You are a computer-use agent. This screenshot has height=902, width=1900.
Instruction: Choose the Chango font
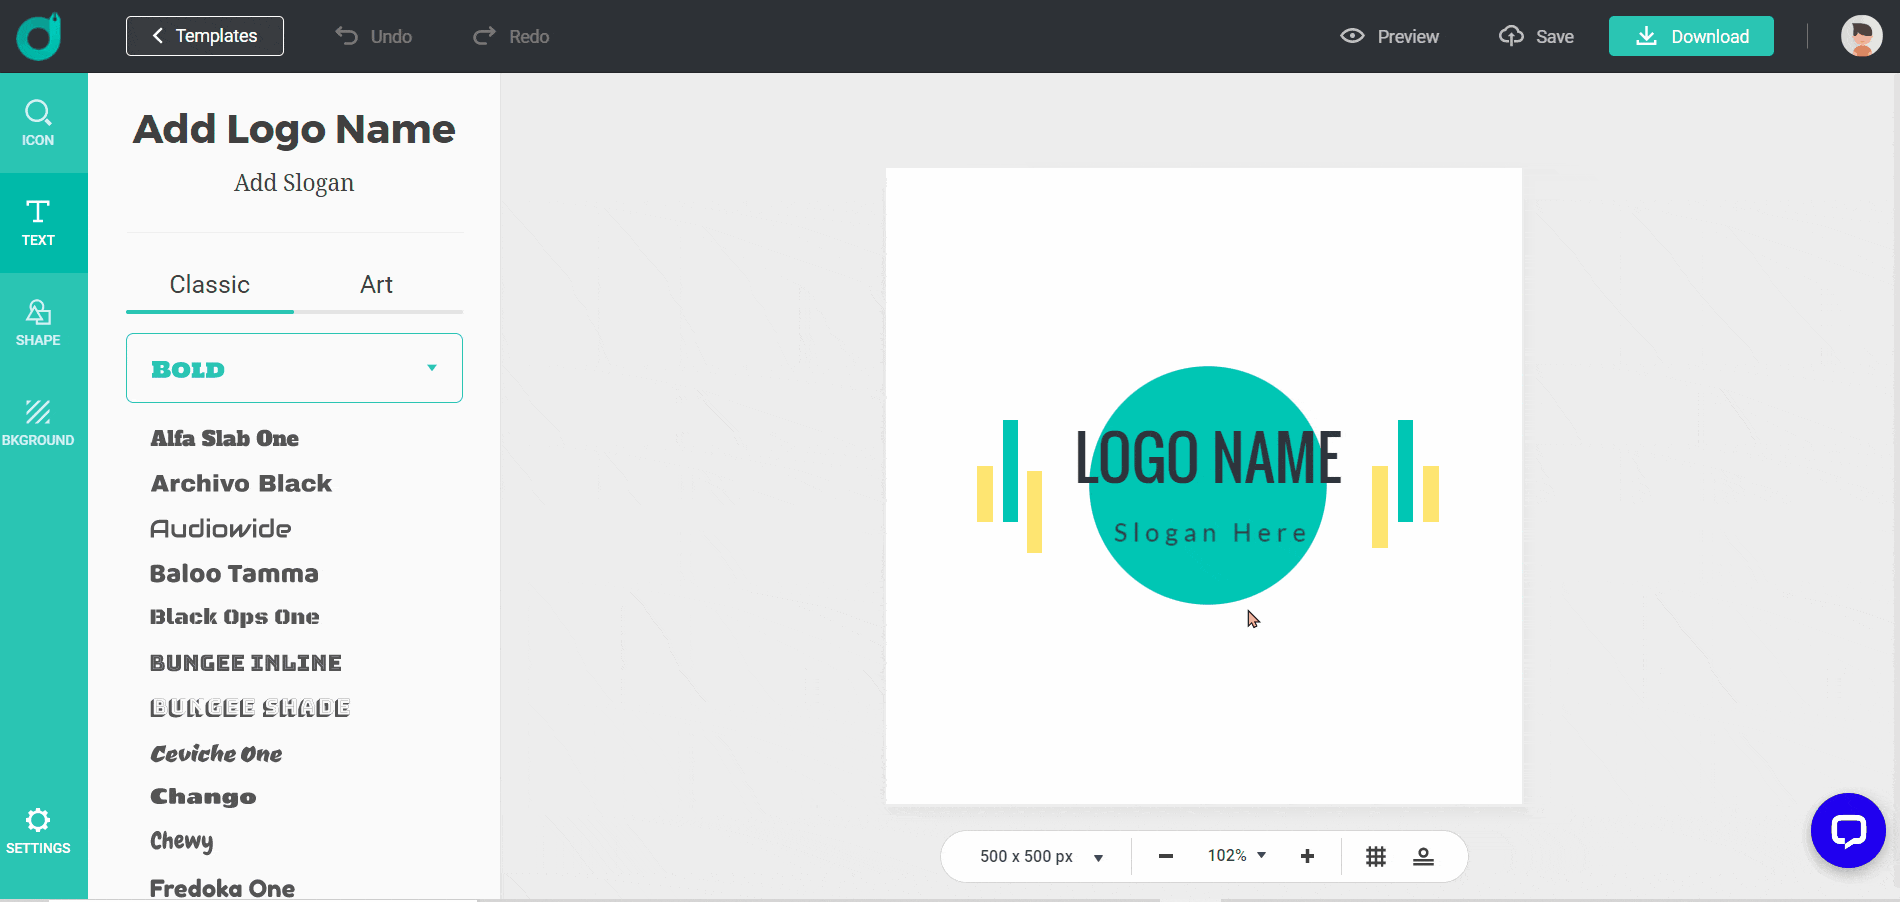203,797
